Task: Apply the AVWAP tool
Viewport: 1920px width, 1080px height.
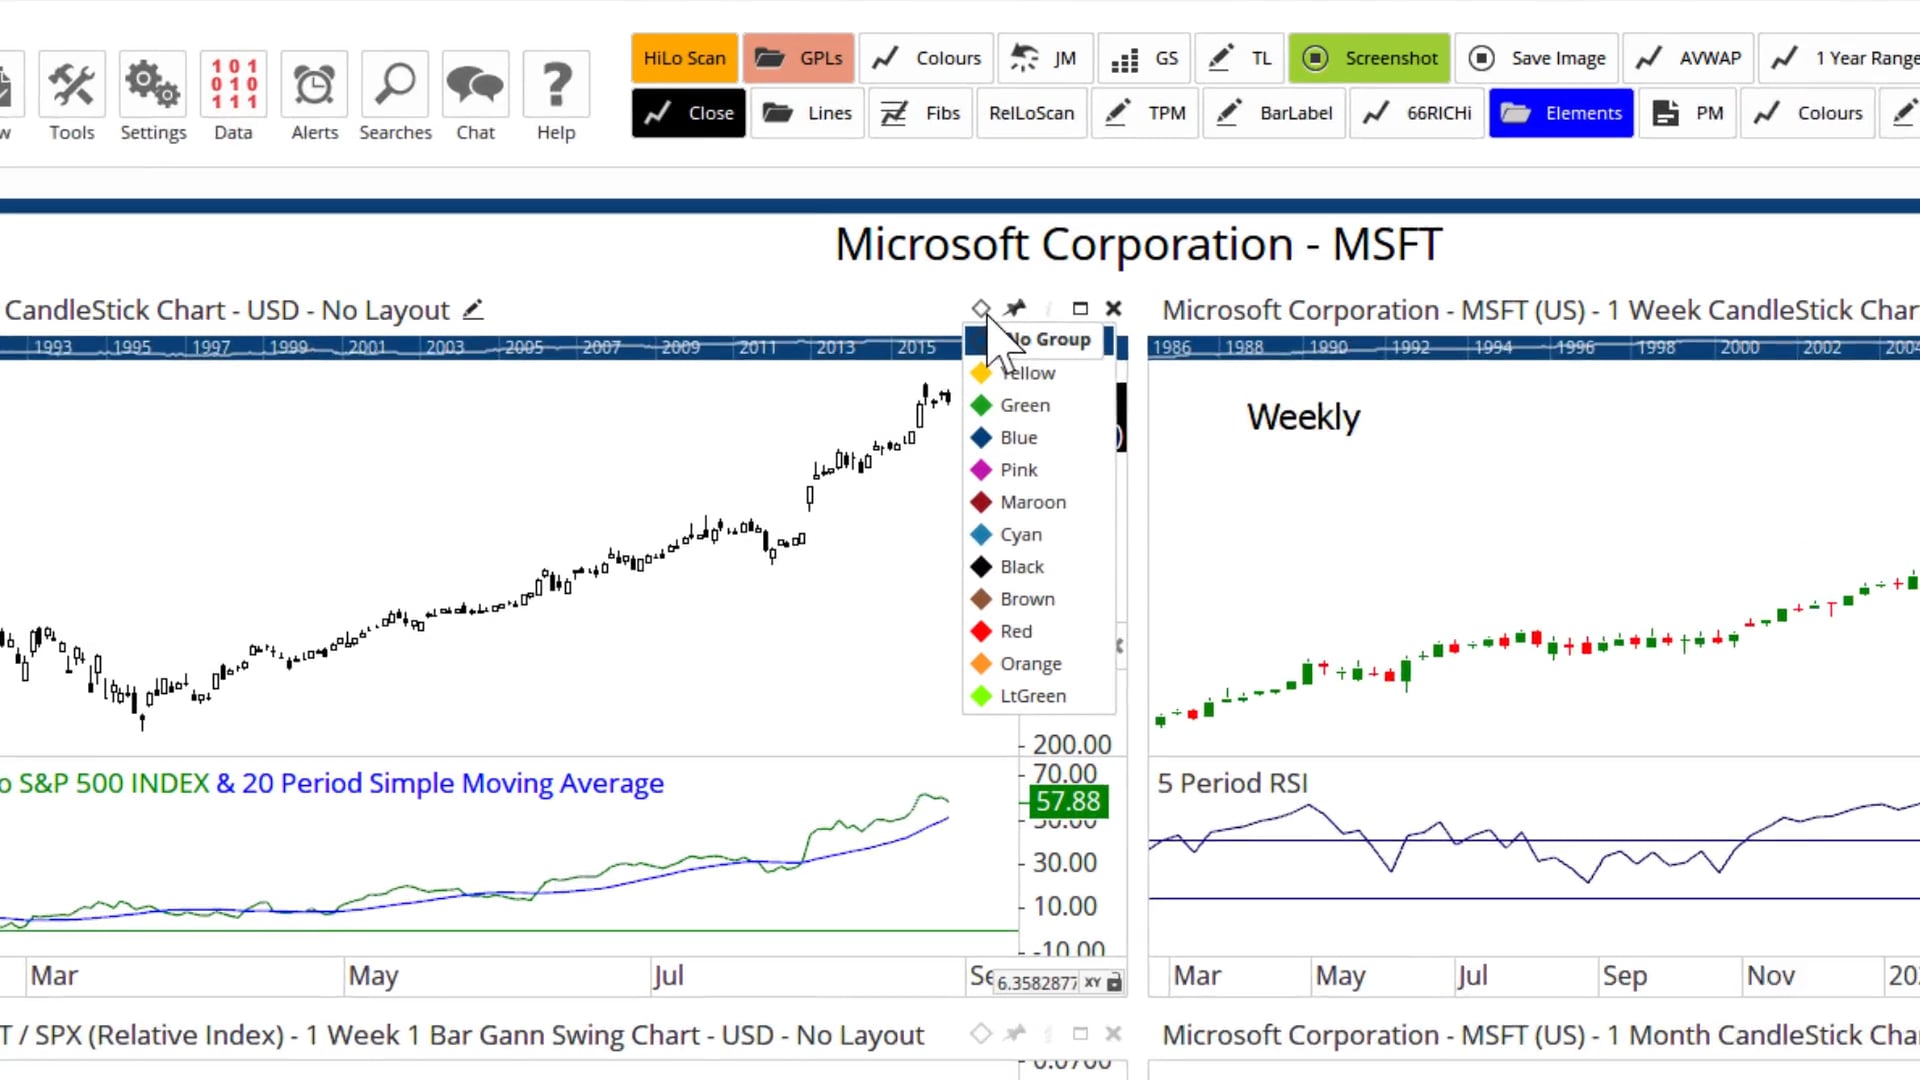Action: pos(1688,58)
